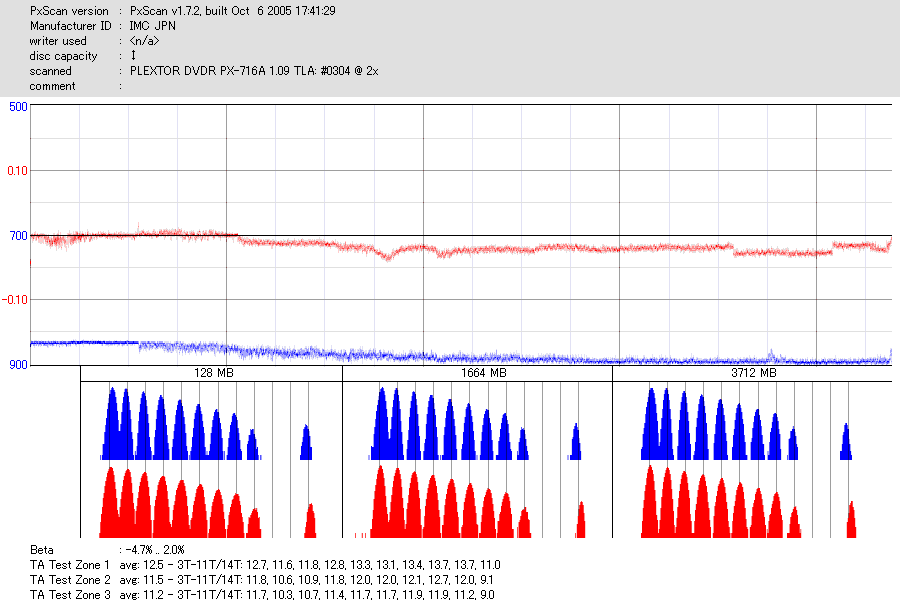Click the Manufacturer ID value IMC JPN
Image resolution: width=900 pixels, height=607 pixels.
(x=153, y=26)
